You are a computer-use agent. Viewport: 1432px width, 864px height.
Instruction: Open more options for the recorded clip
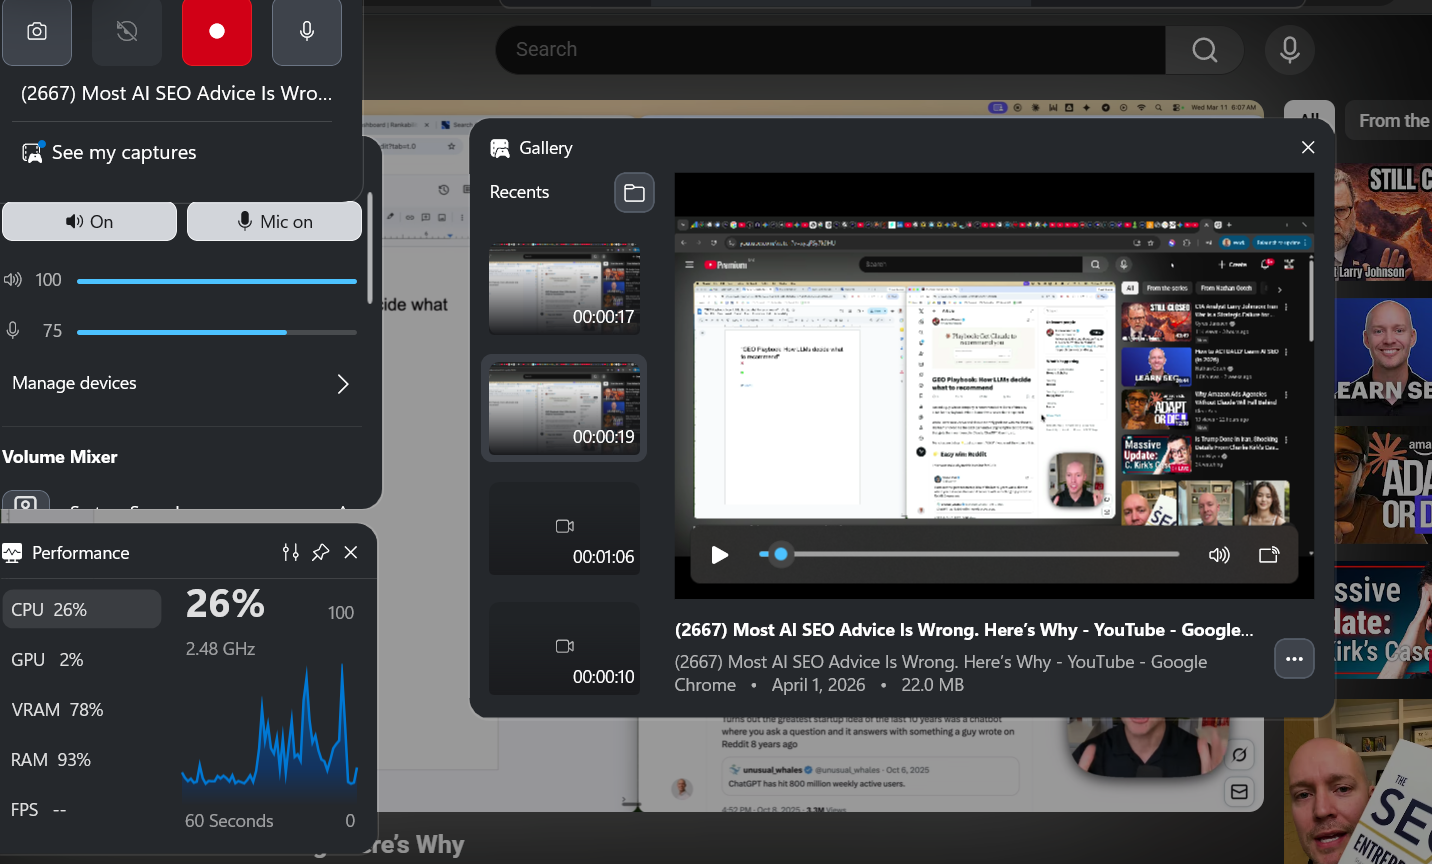tap(1294, 659)
